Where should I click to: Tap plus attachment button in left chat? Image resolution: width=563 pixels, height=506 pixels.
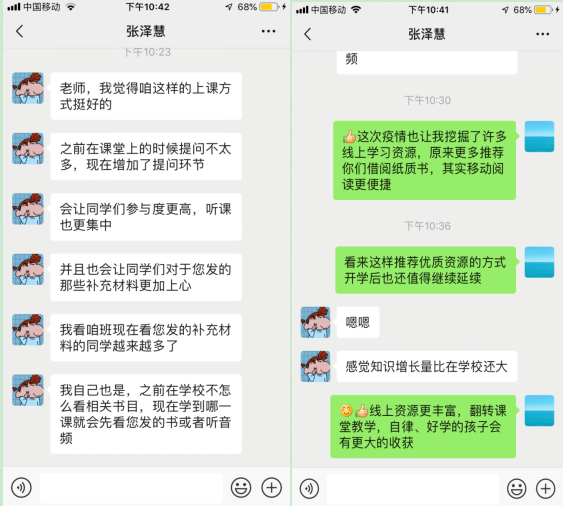pyautogui.click(x=271, y=488)
